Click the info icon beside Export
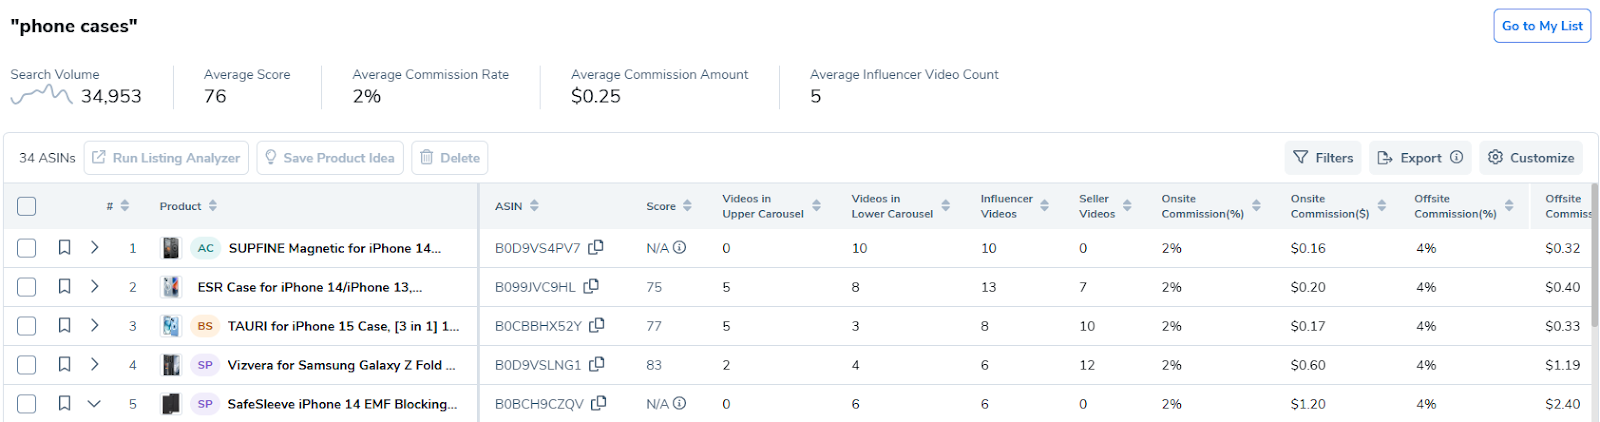Viewport: 1600px width, 422px height. coord(1456,157)
